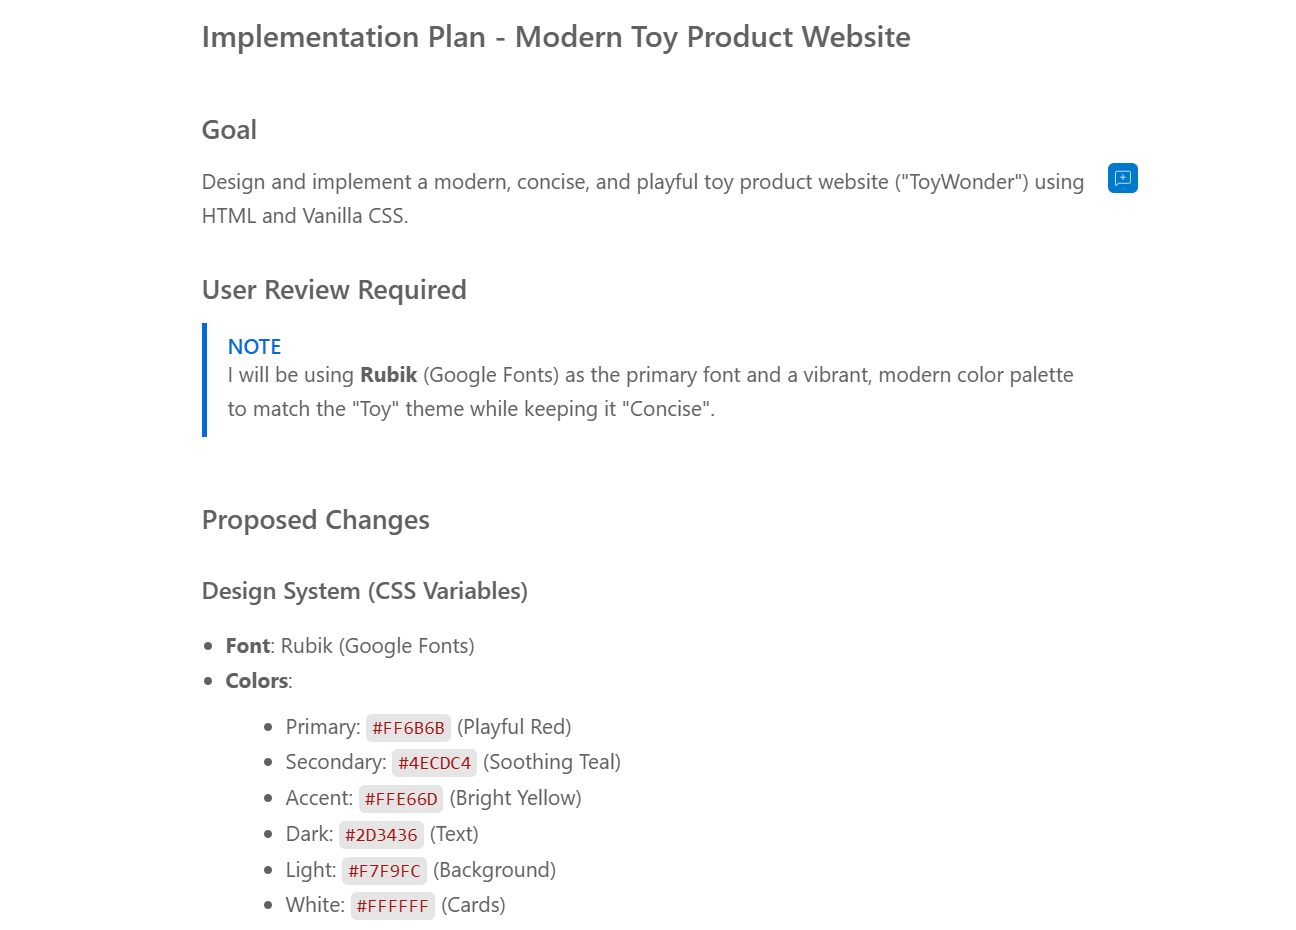Viewport: 1296px width, 930px height.
Task: Click the bold Rubik word in note
Action: point(388,375)
